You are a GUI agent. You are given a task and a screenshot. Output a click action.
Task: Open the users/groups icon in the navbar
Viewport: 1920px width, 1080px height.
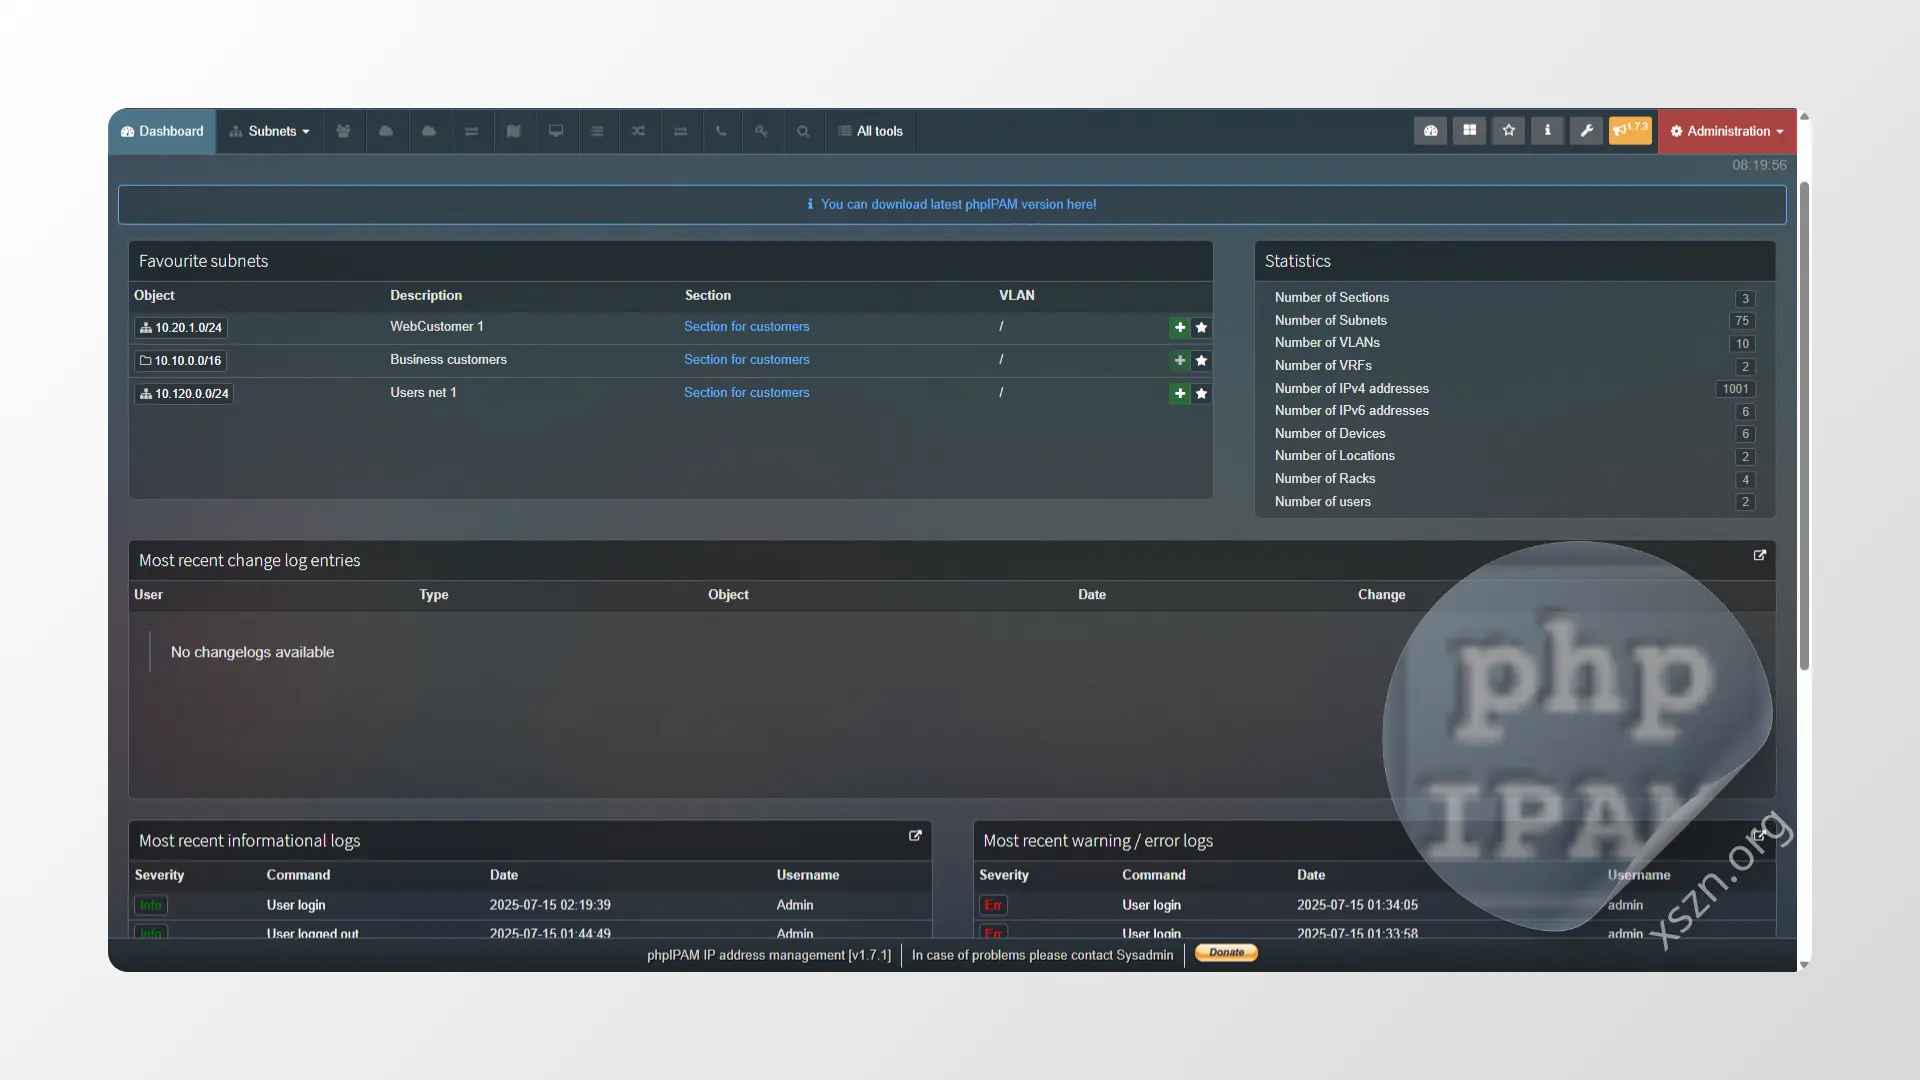pos(343,131)
